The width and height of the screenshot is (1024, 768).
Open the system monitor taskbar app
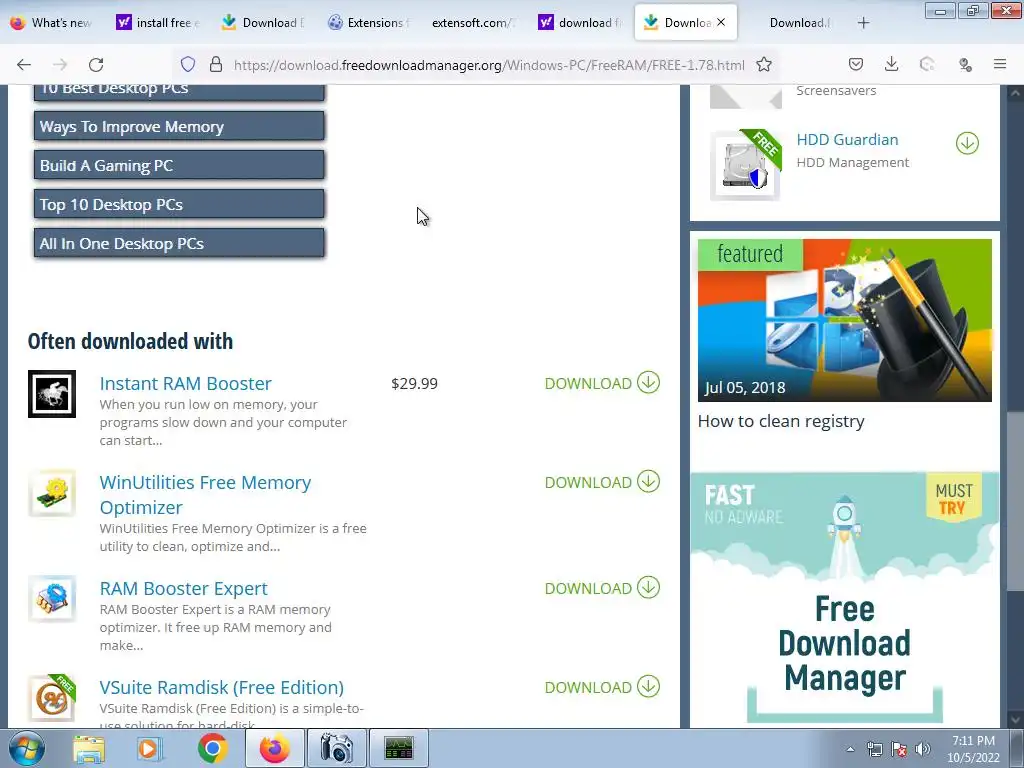click(398, 748)
